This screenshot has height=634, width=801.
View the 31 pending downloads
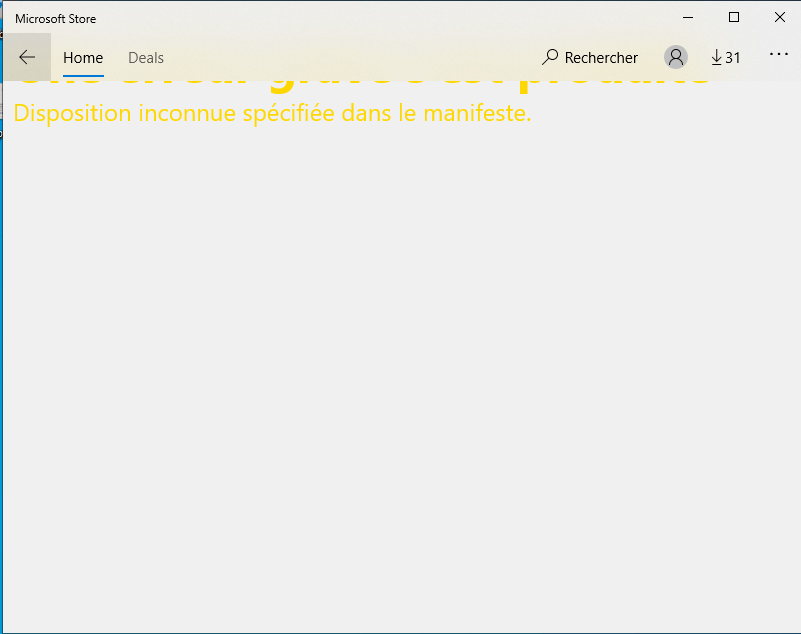tap(726, 57)
